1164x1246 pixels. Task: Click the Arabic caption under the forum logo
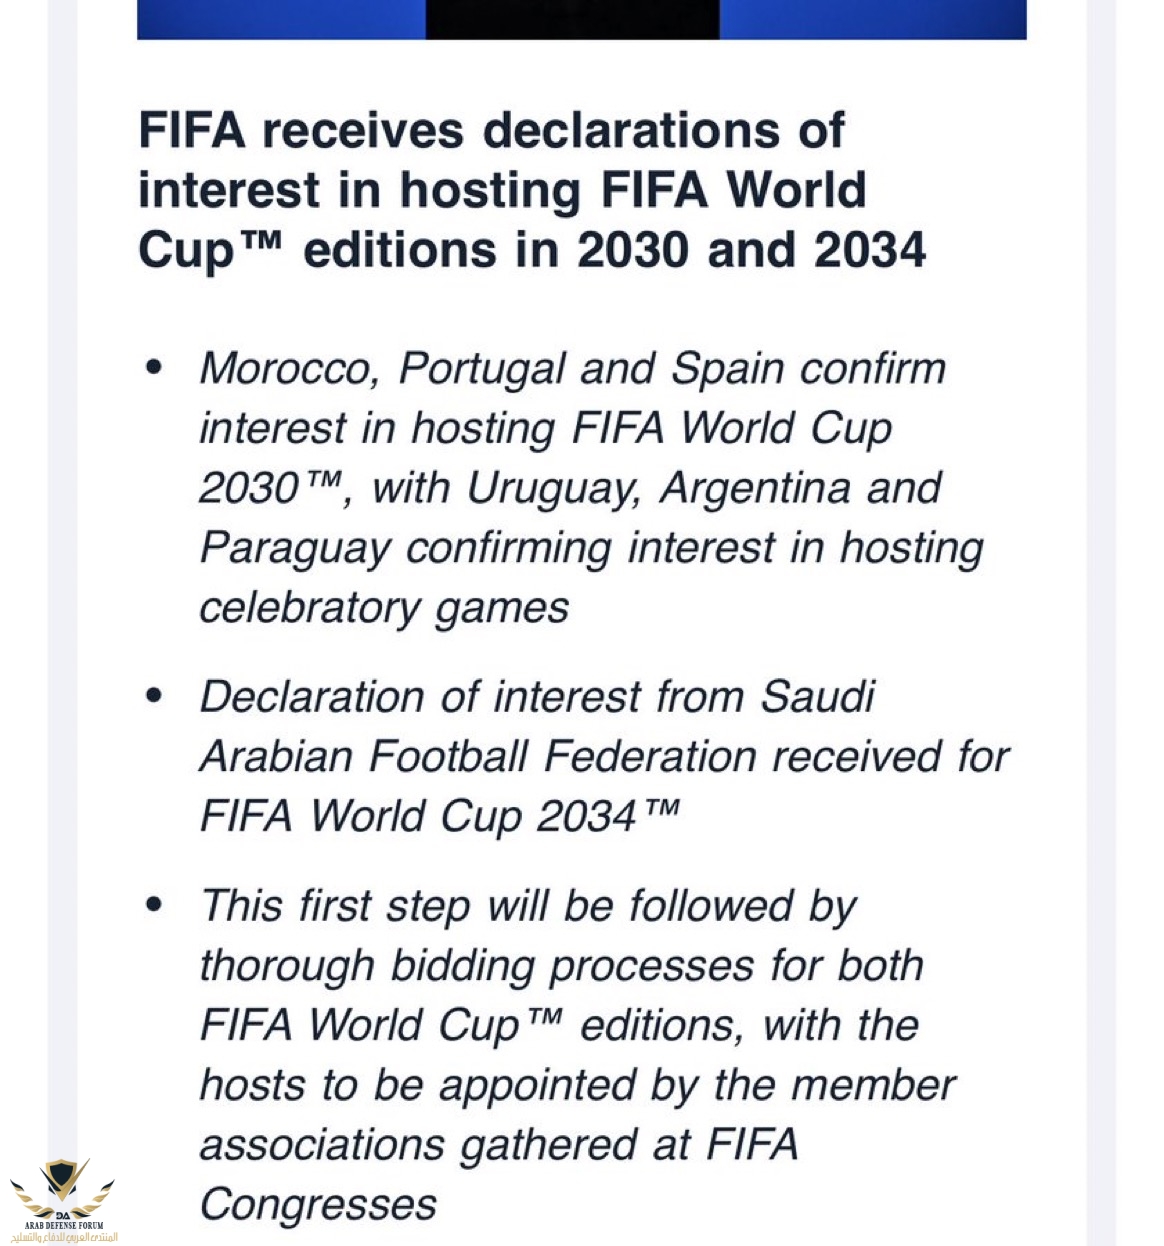[x=64, y=1237]
